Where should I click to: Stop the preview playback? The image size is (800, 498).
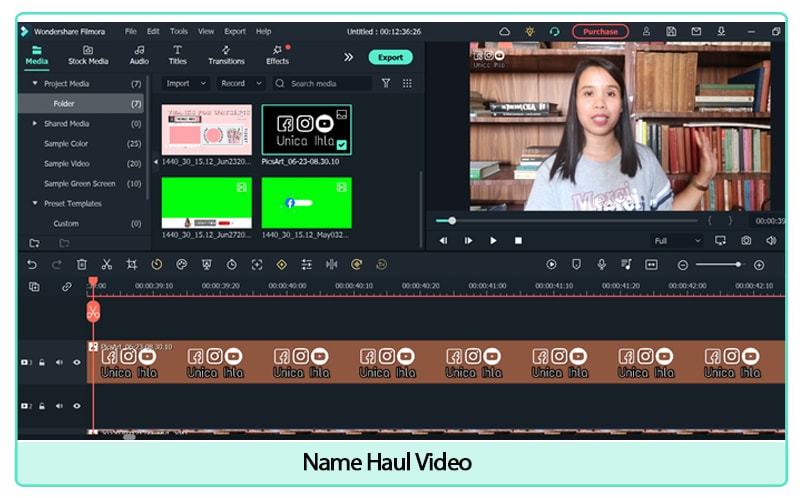[518, 240]
